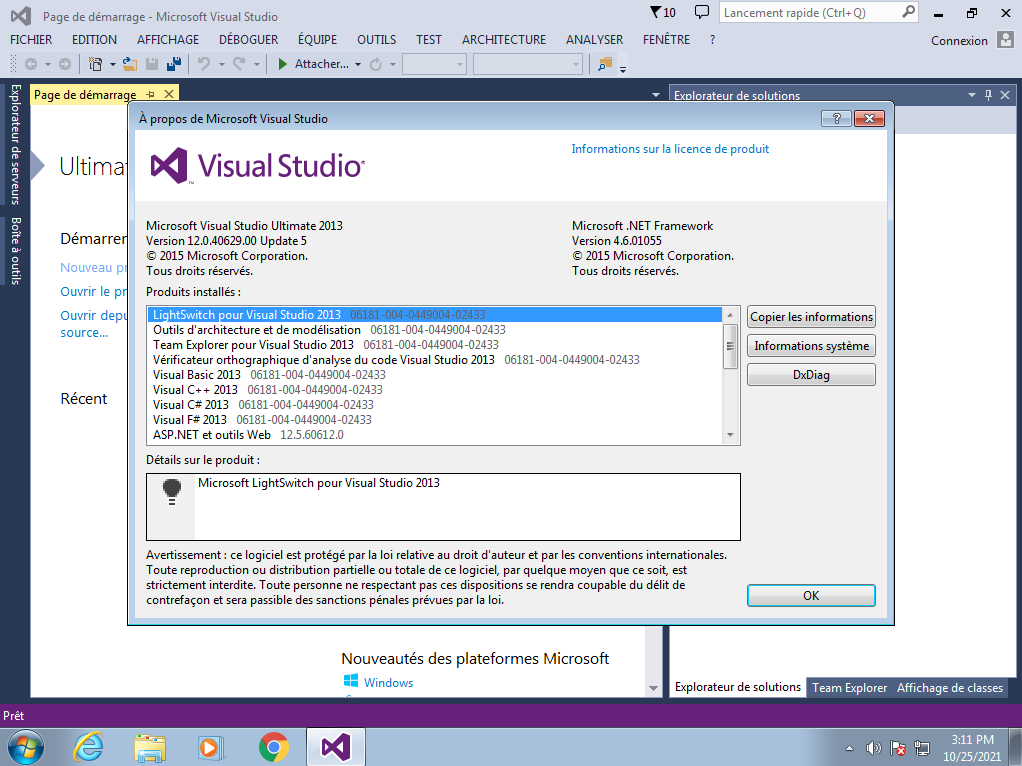The height and width of the screenshot is (766, 1022).
Task: Close the Page de démarrage tab
Action: pyautogui.click(x=169, y=95)
